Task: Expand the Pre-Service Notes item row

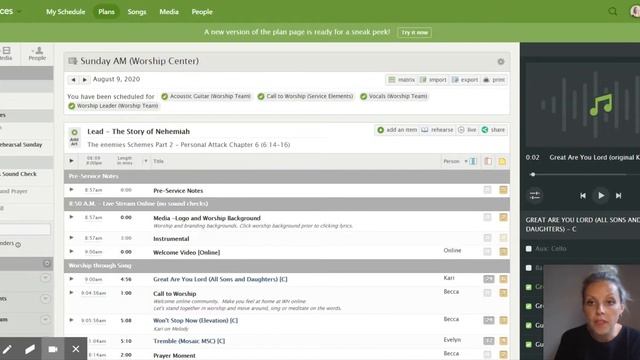Action: 71,190
